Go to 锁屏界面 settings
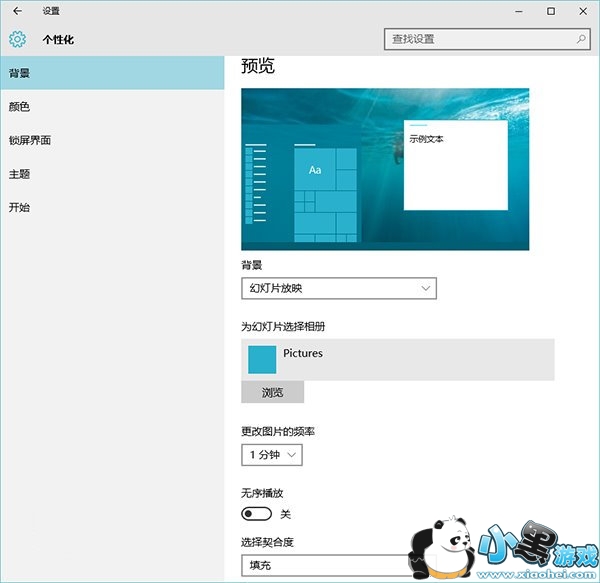 pyautogui.click(x=112, y=140)
